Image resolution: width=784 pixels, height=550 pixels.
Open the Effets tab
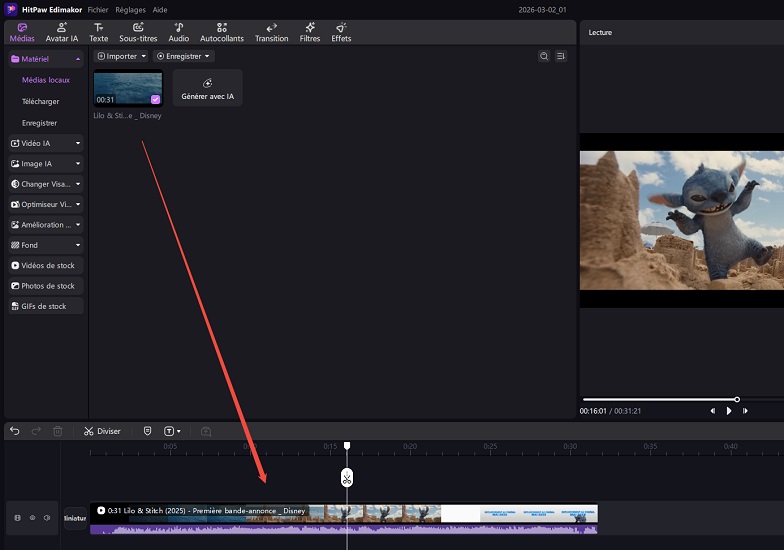(341, 32)
